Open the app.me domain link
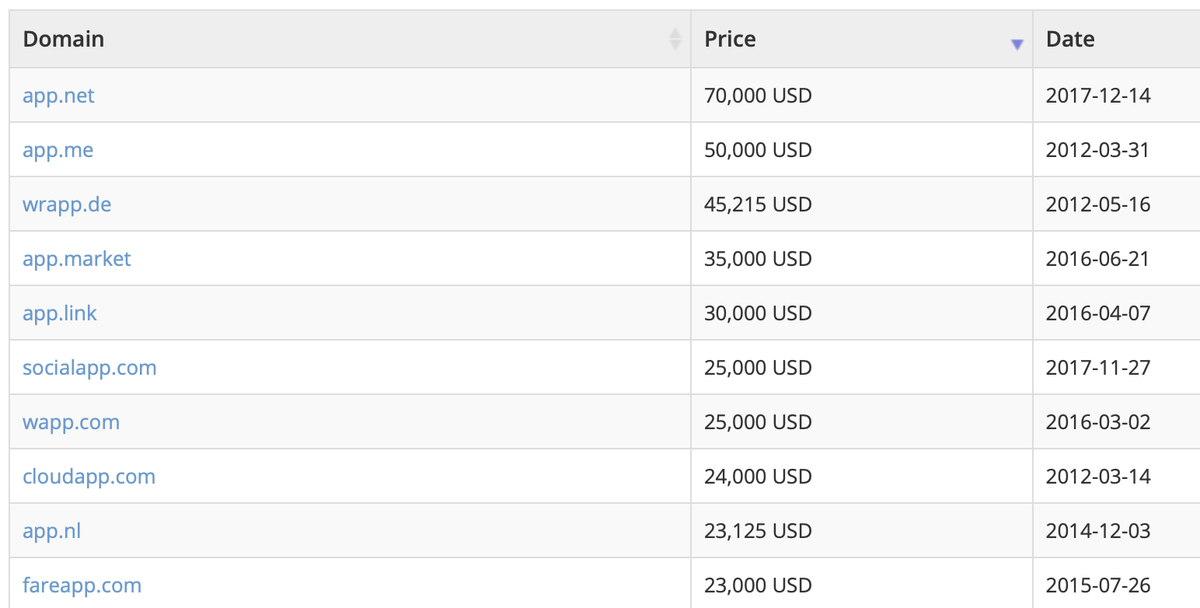This screenshot has width=1200, height=608. click(x=58, y=150)
